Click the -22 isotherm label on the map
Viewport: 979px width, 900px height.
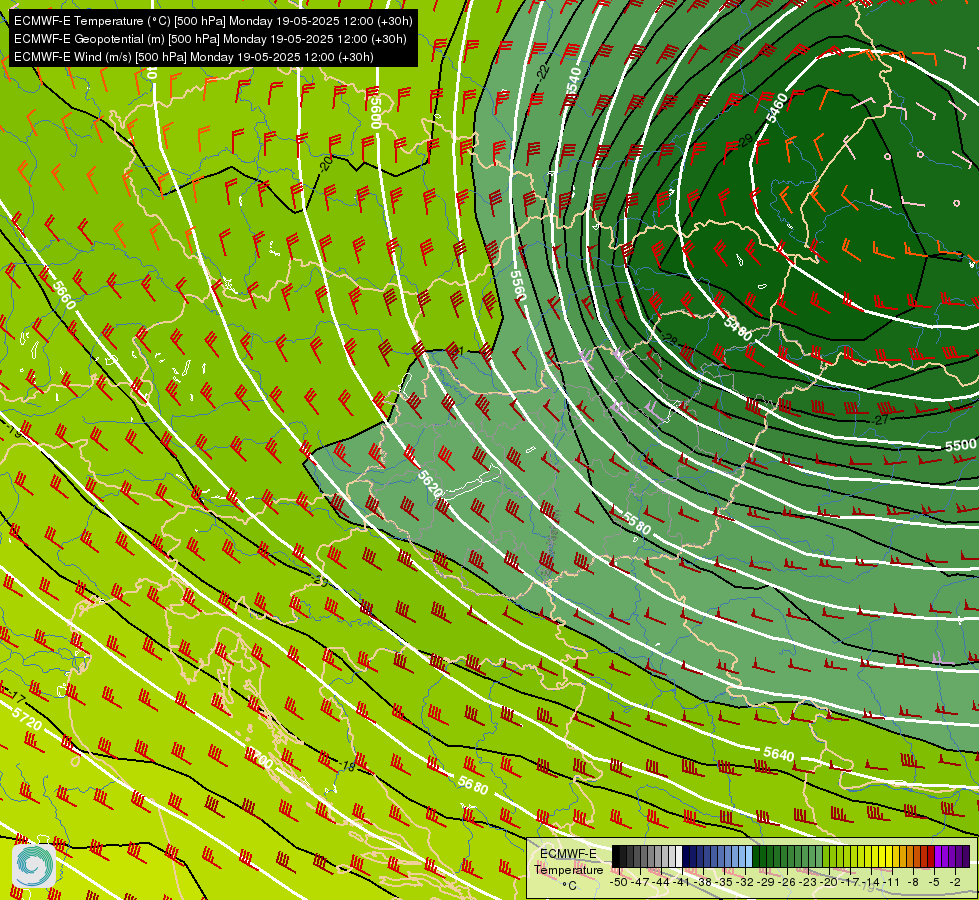[543, 71]
